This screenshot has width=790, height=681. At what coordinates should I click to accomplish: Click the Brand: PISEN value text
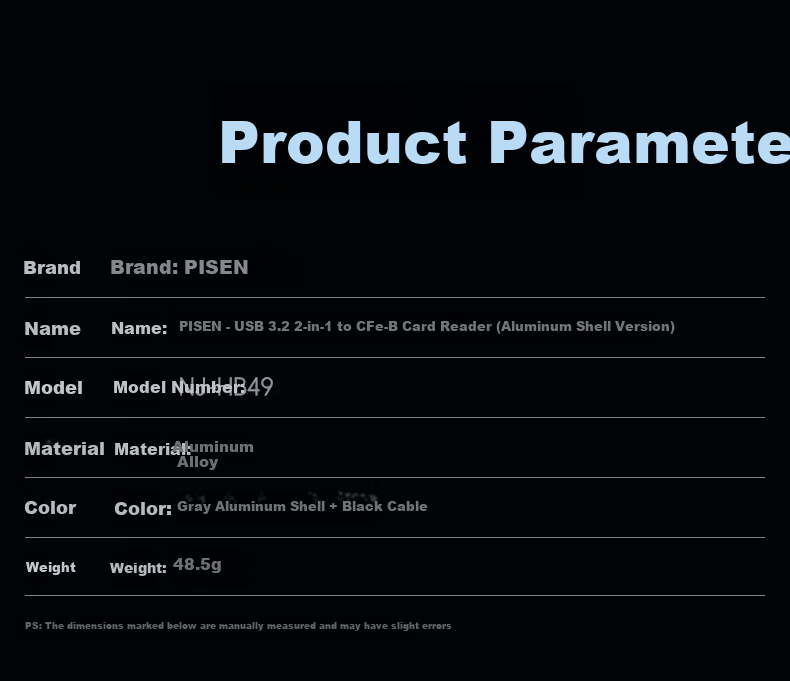coord(179,267)
